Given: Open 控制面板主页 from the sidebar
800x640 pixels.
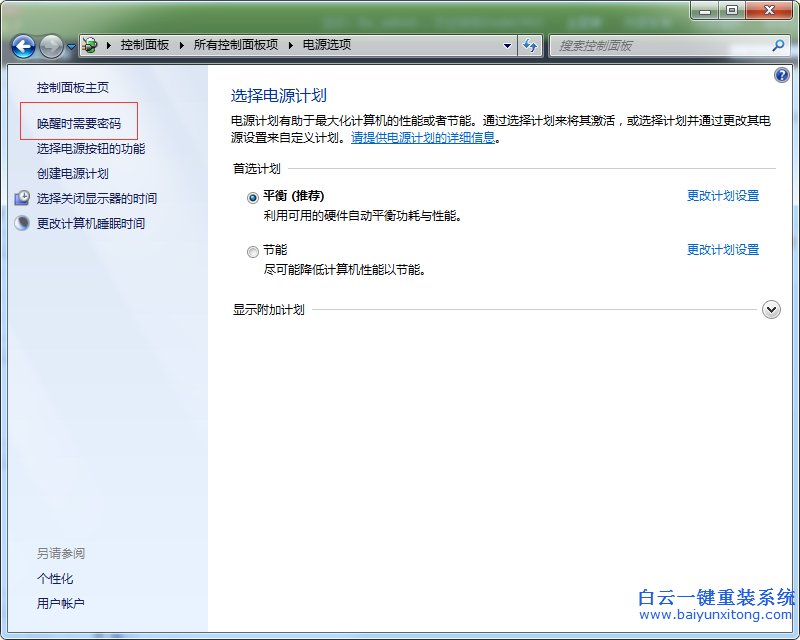Looking at the screenshot, I should pyautogui.click(x=74, y=87).
